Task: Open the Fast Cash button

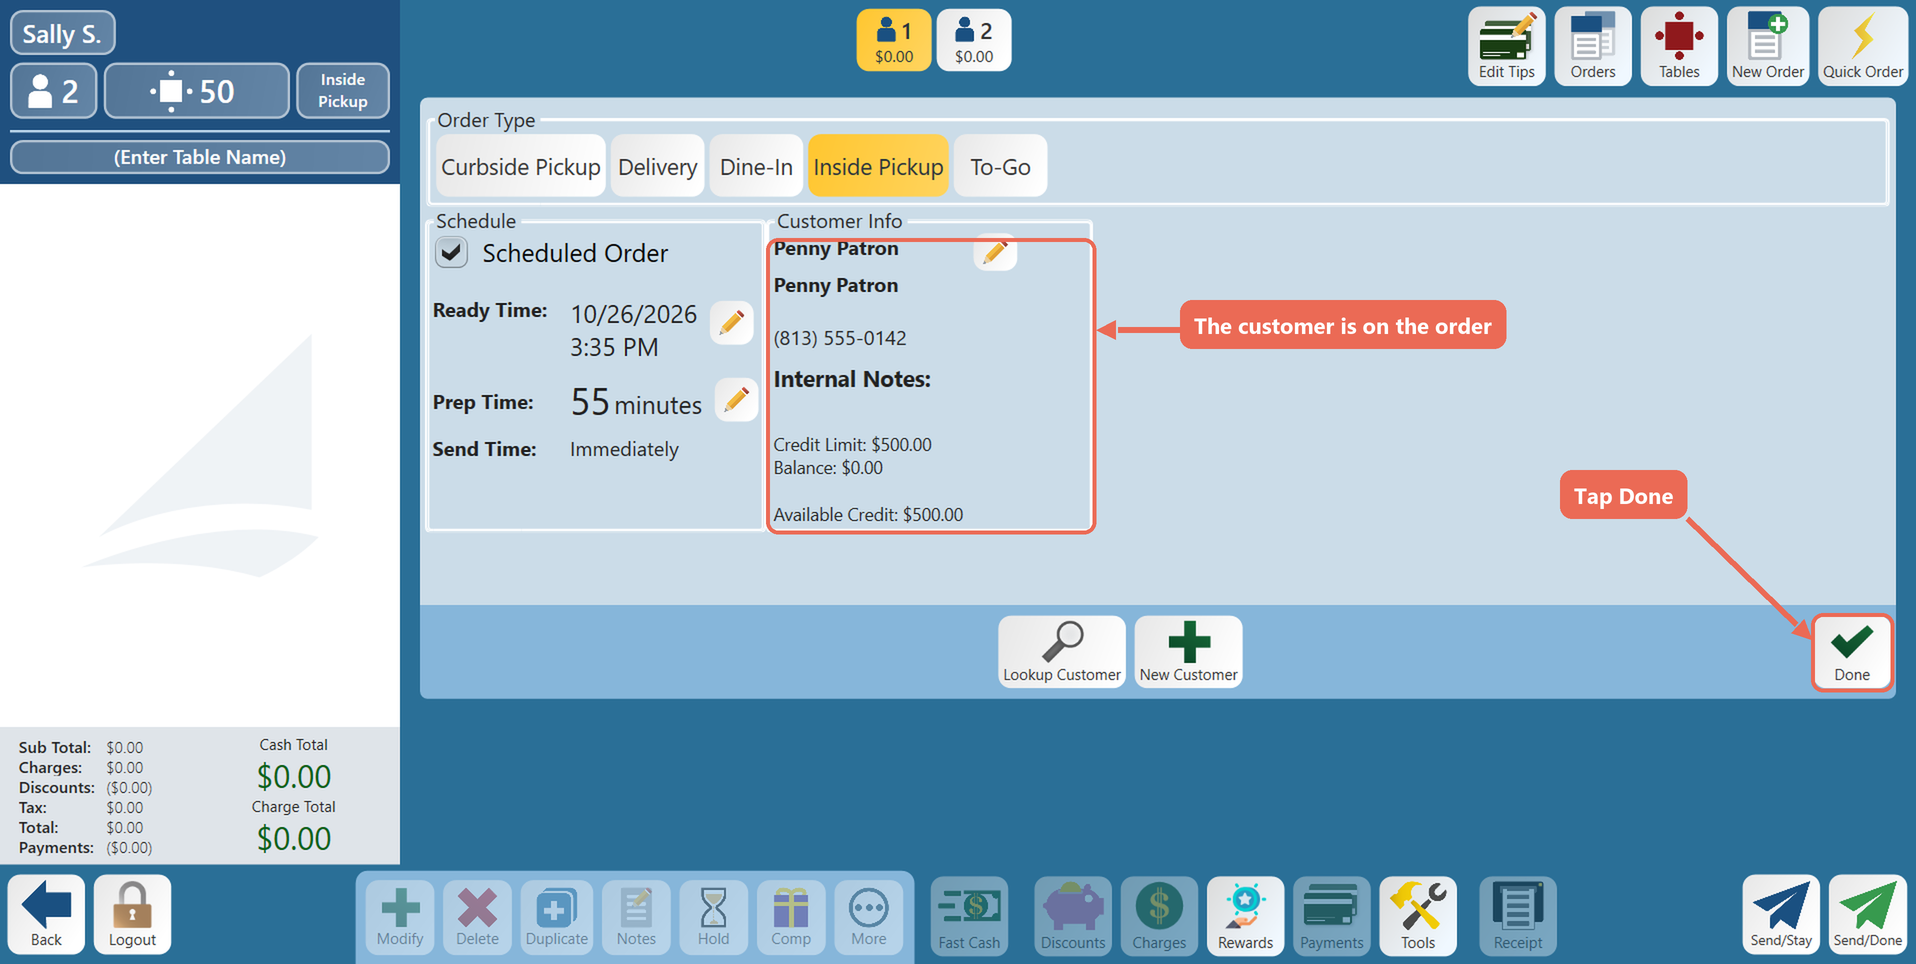Action: pos(969,916)
